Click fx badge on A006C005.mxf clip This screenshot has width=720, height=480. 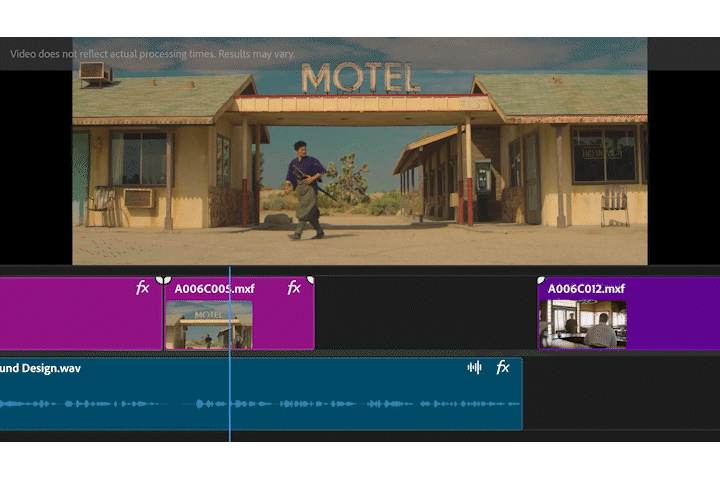[294, 288]
